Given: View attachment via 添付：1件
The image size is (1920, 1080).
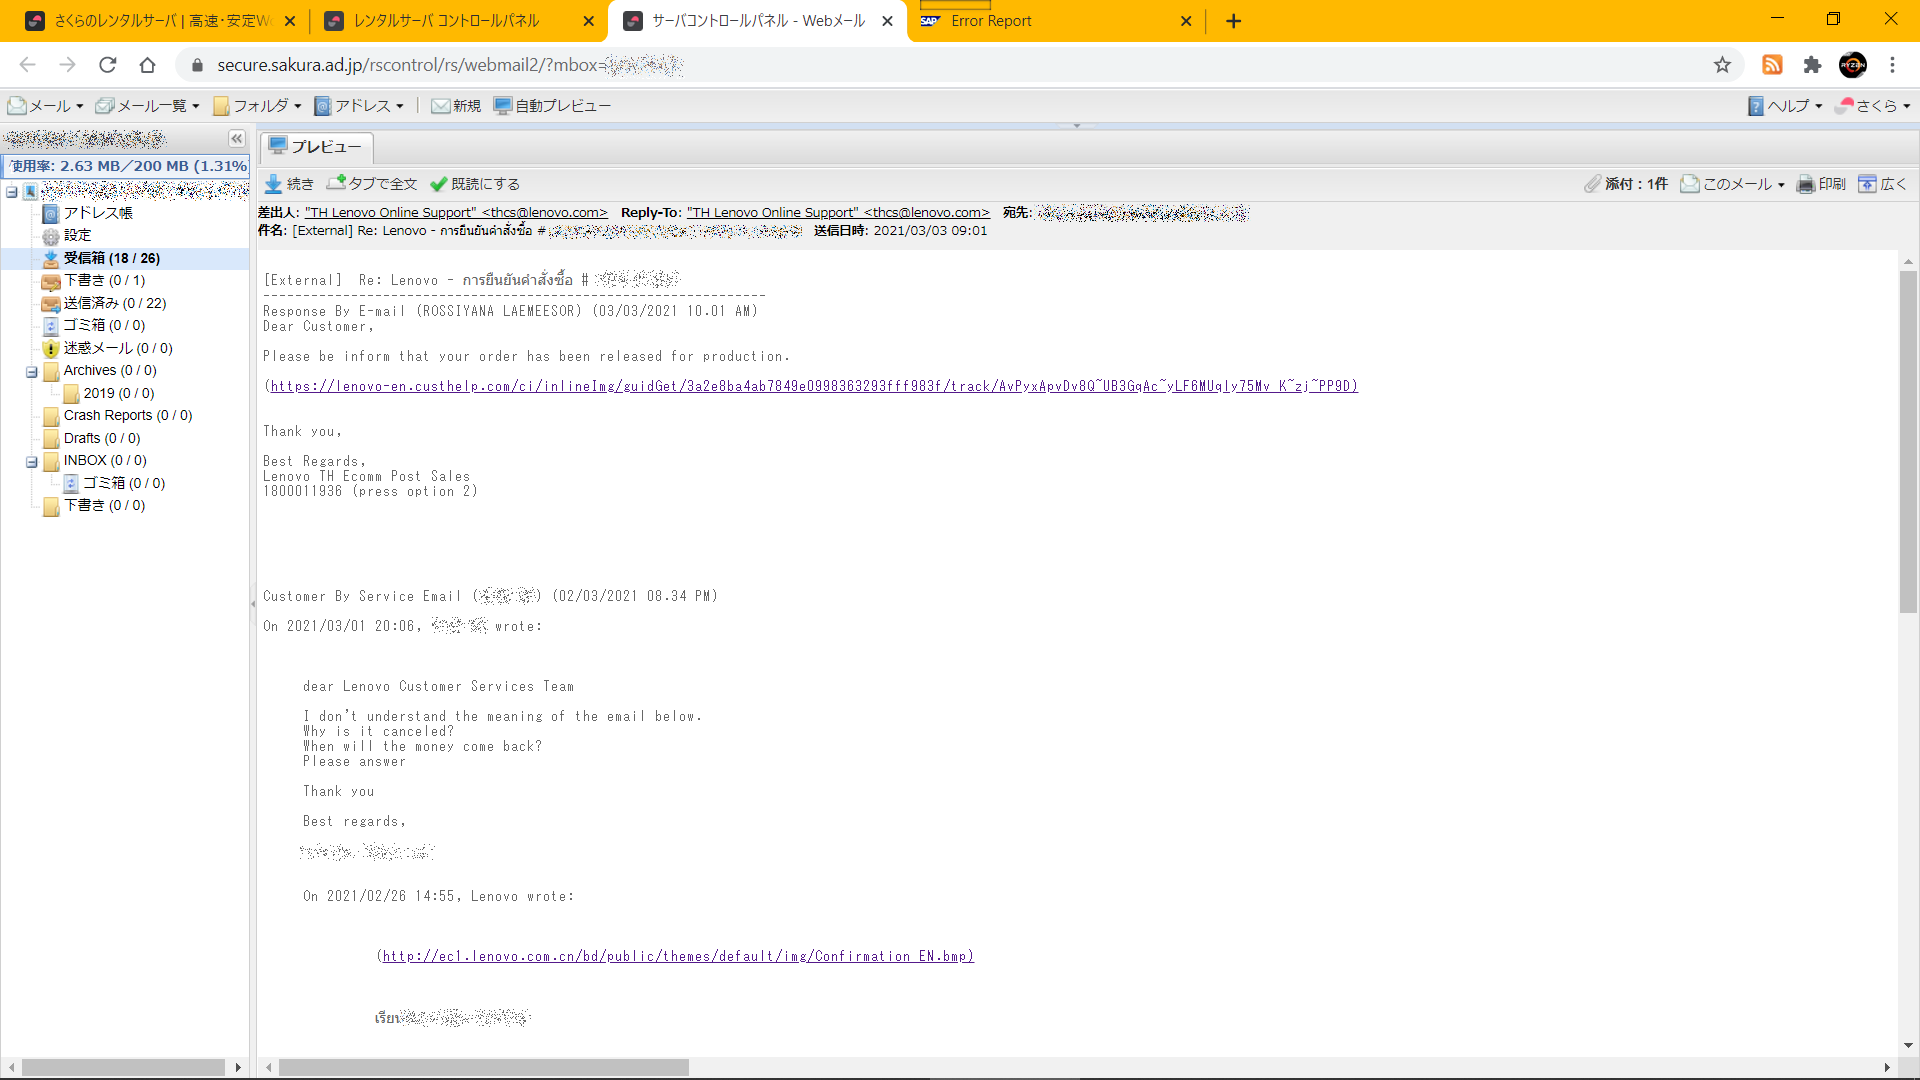Looking at the screenshot, I should point(1626,184).
